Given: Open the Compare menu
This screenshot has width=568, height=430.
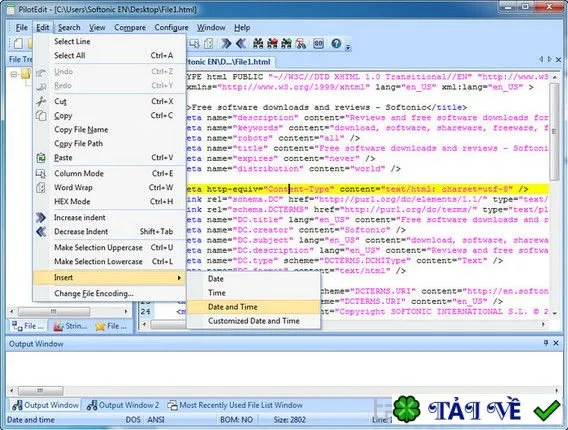Looking at the screenshot, I should [x=130, y=28].
